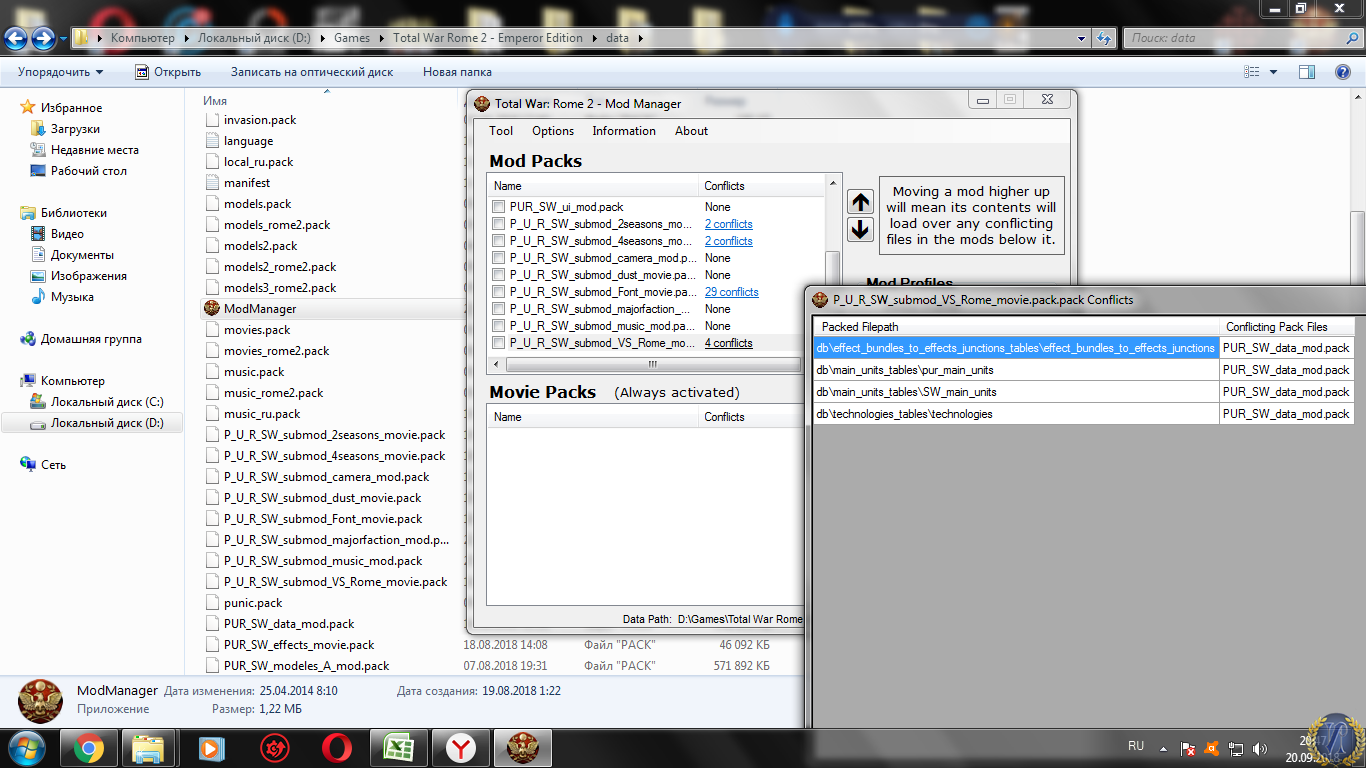1366x768 pixels.
Task: Enable the P_U_R_SW_submod_camera_mod checkbox
Action: point(498,258)
